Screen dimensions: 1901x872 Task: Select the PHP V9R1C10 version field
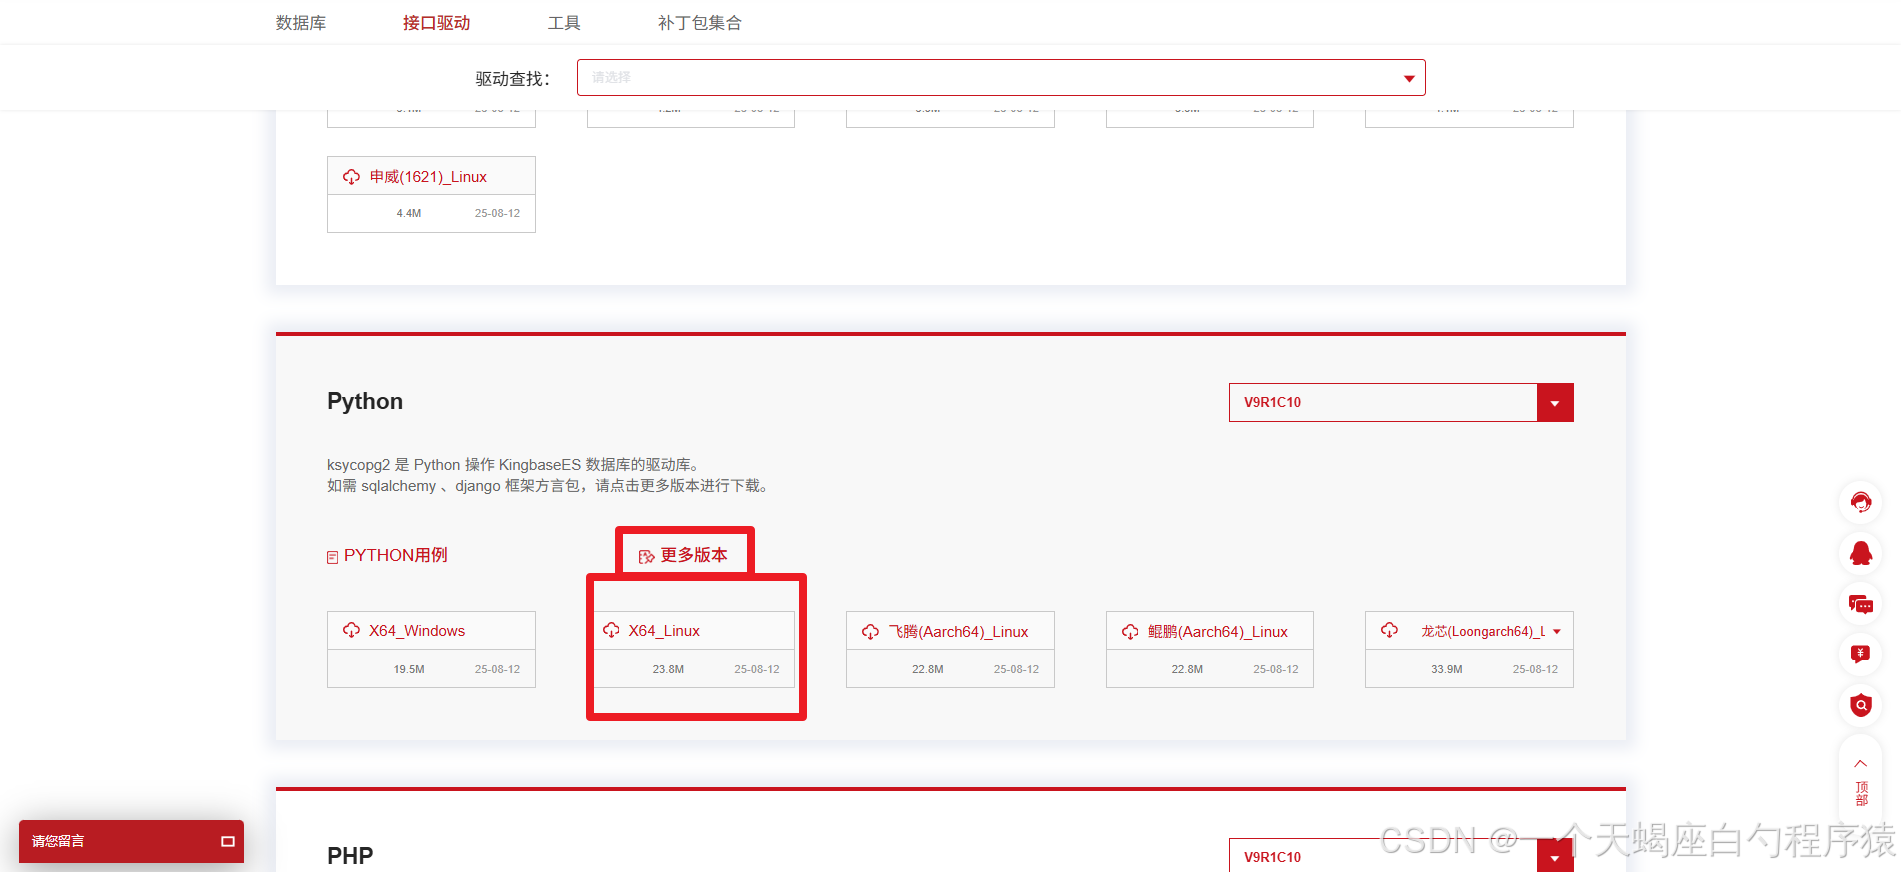1383,856
